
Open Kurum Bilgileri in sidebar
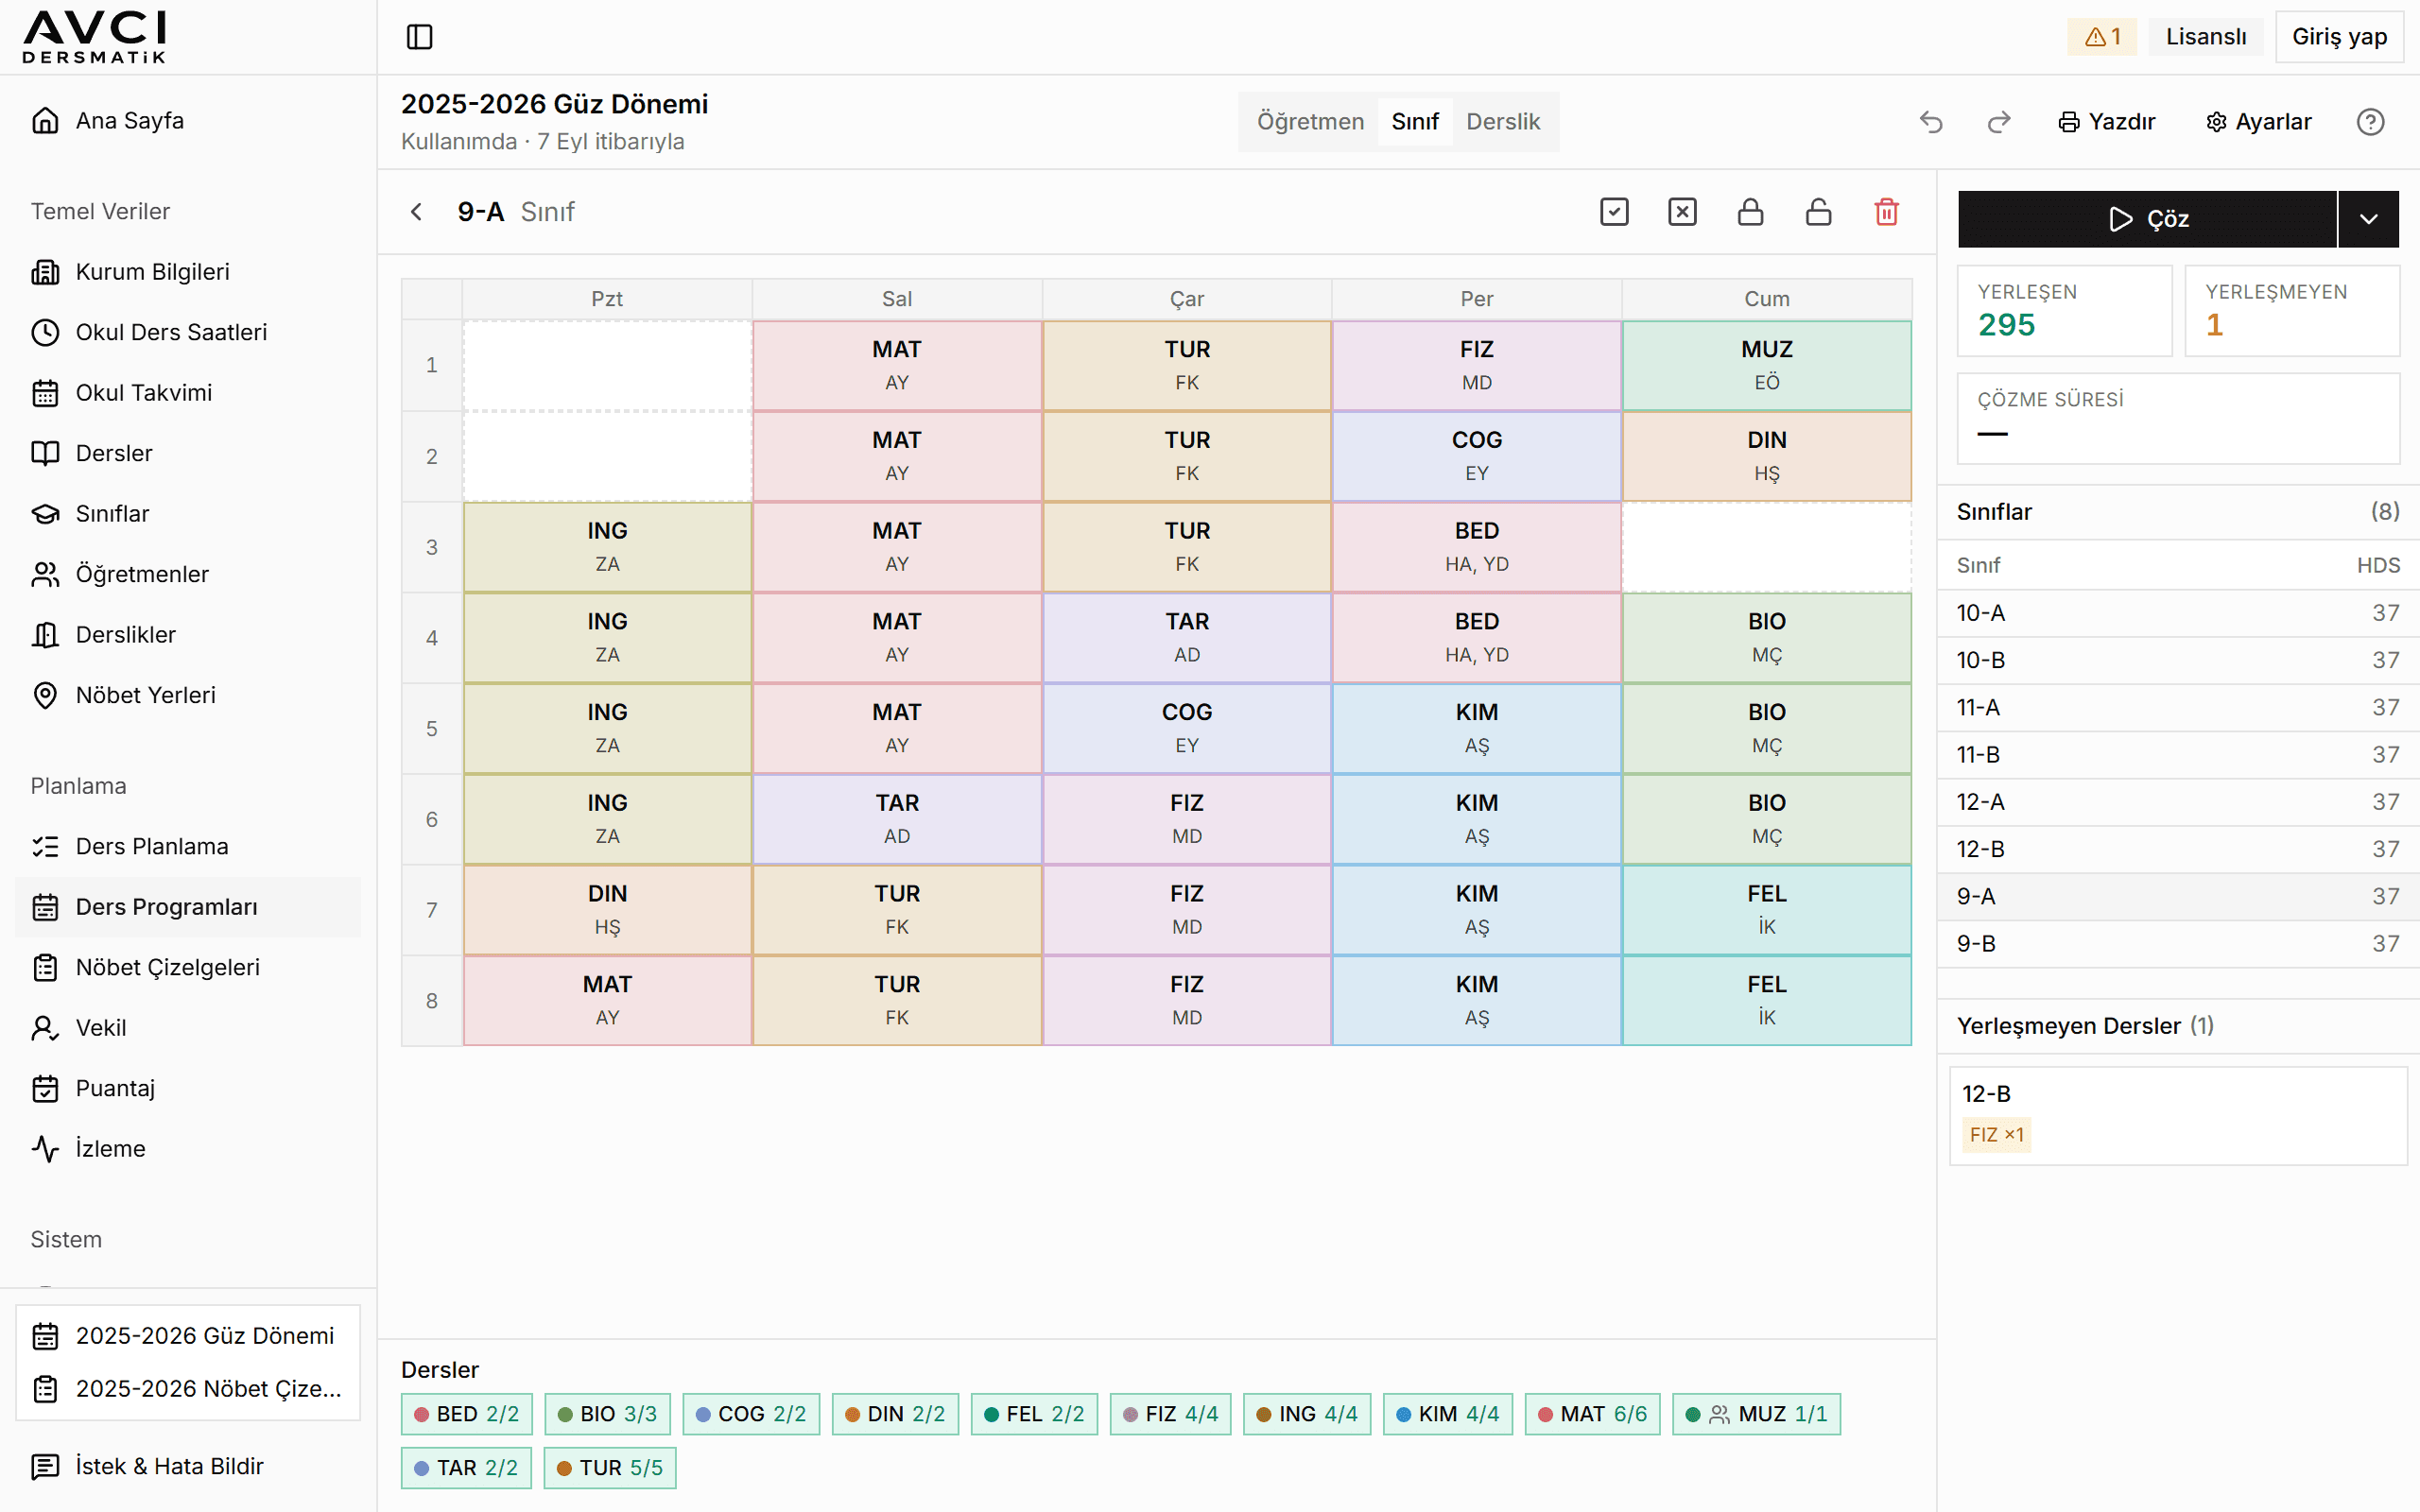coord(188,272)
